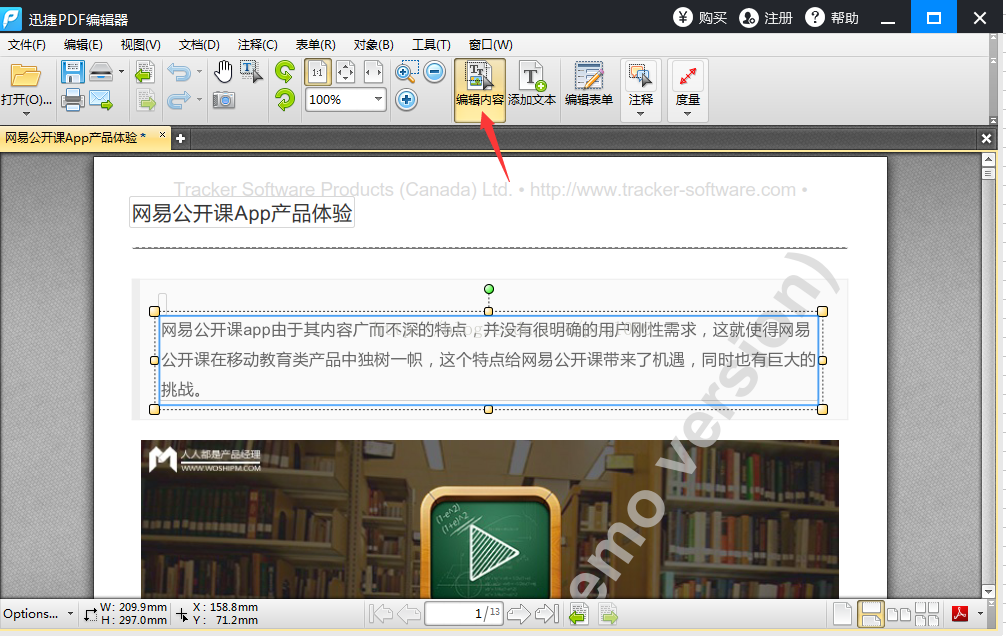Viewport: 1006px width, 636px height.
Task: Rotate page with the upper green arrow
Action: 285,71
